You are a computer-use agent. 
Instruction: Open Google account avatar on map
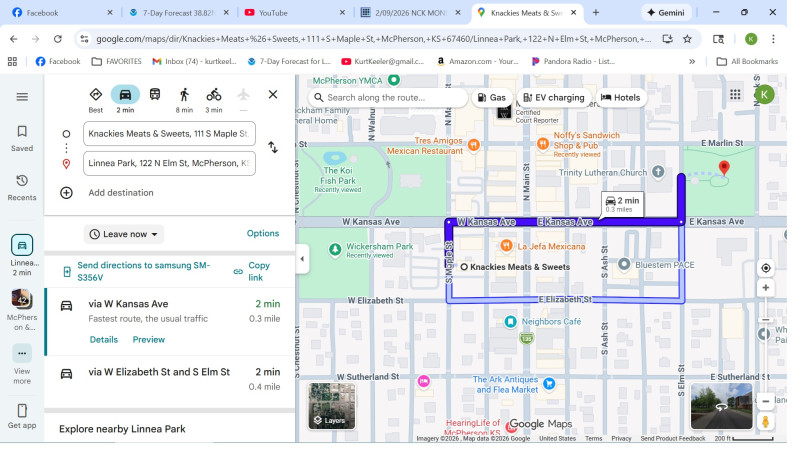(764, 94)
